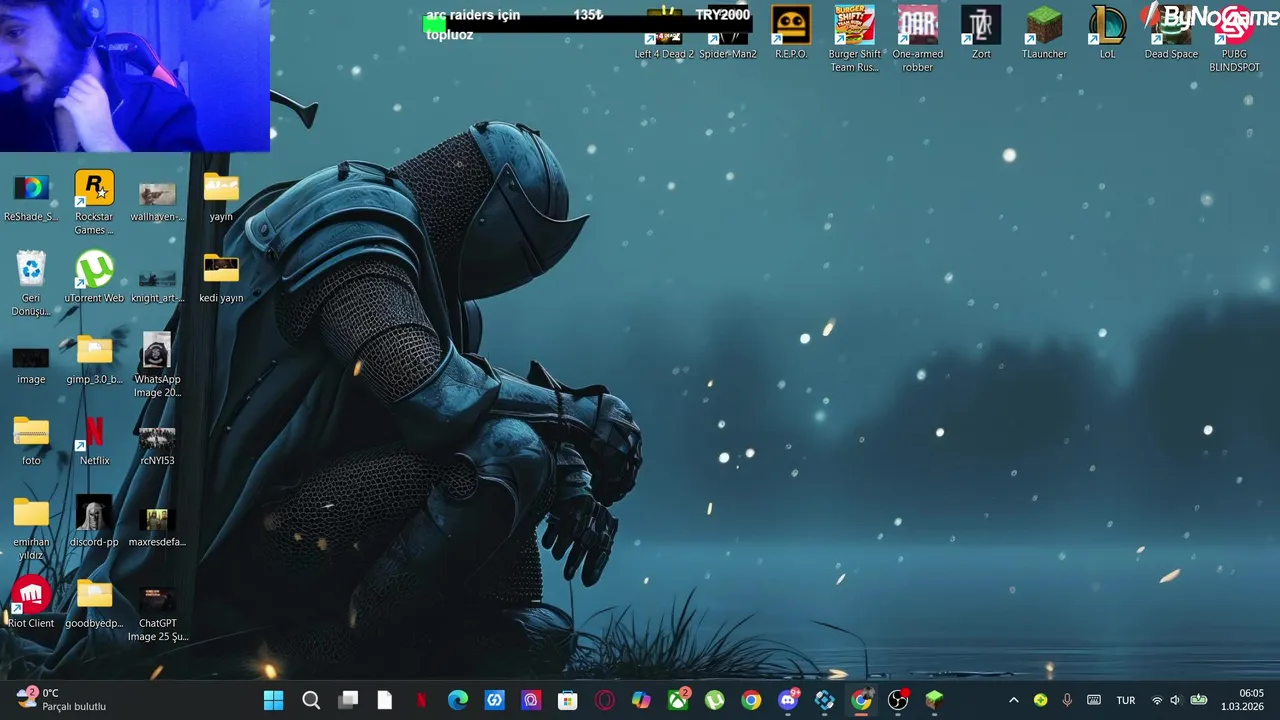Open the ReShade Setup desktop icon

point(31,197)
